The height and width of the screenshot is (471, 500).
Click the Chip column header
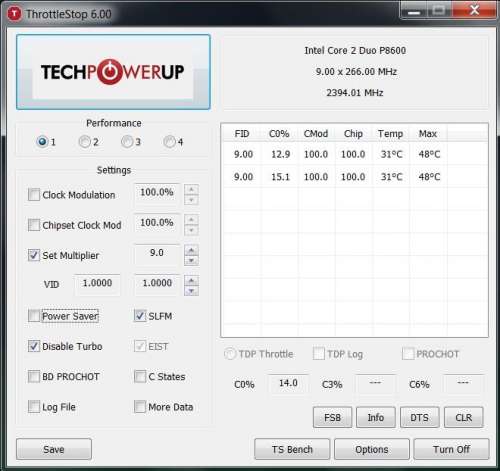[353, 134]
